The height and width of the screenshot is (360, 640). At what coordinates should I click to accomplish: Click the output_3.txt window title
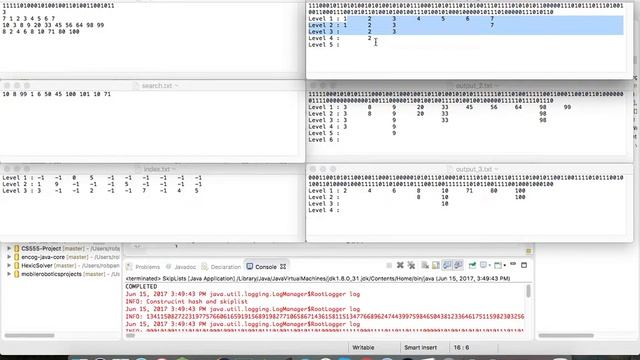[x=474, y=169]
